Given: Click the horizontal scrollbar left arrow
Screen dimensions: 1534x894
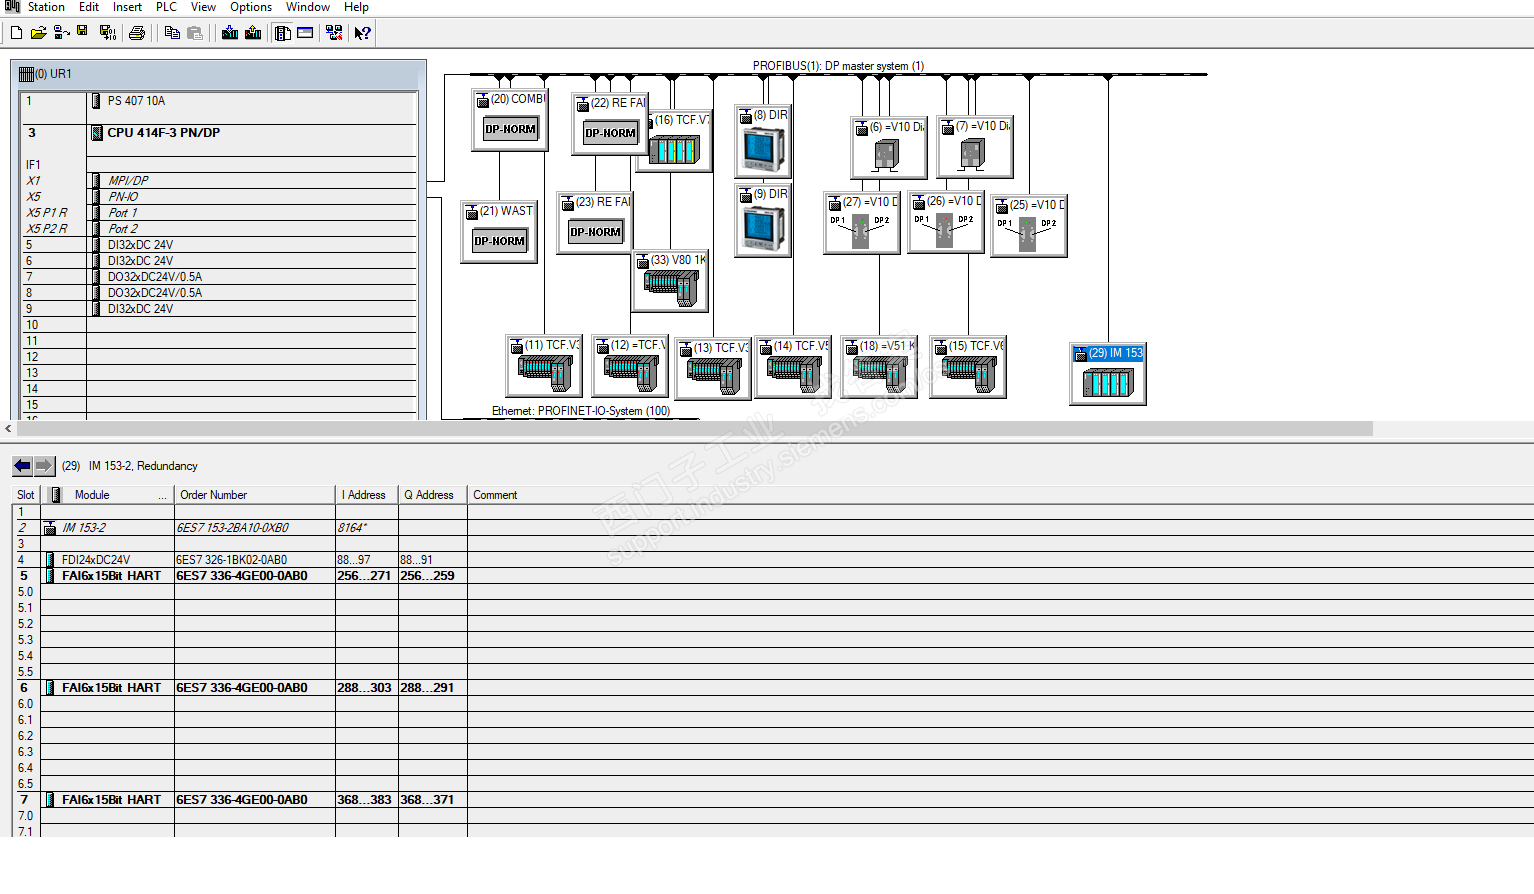Looking at the screenshot, I should [8, 429].
